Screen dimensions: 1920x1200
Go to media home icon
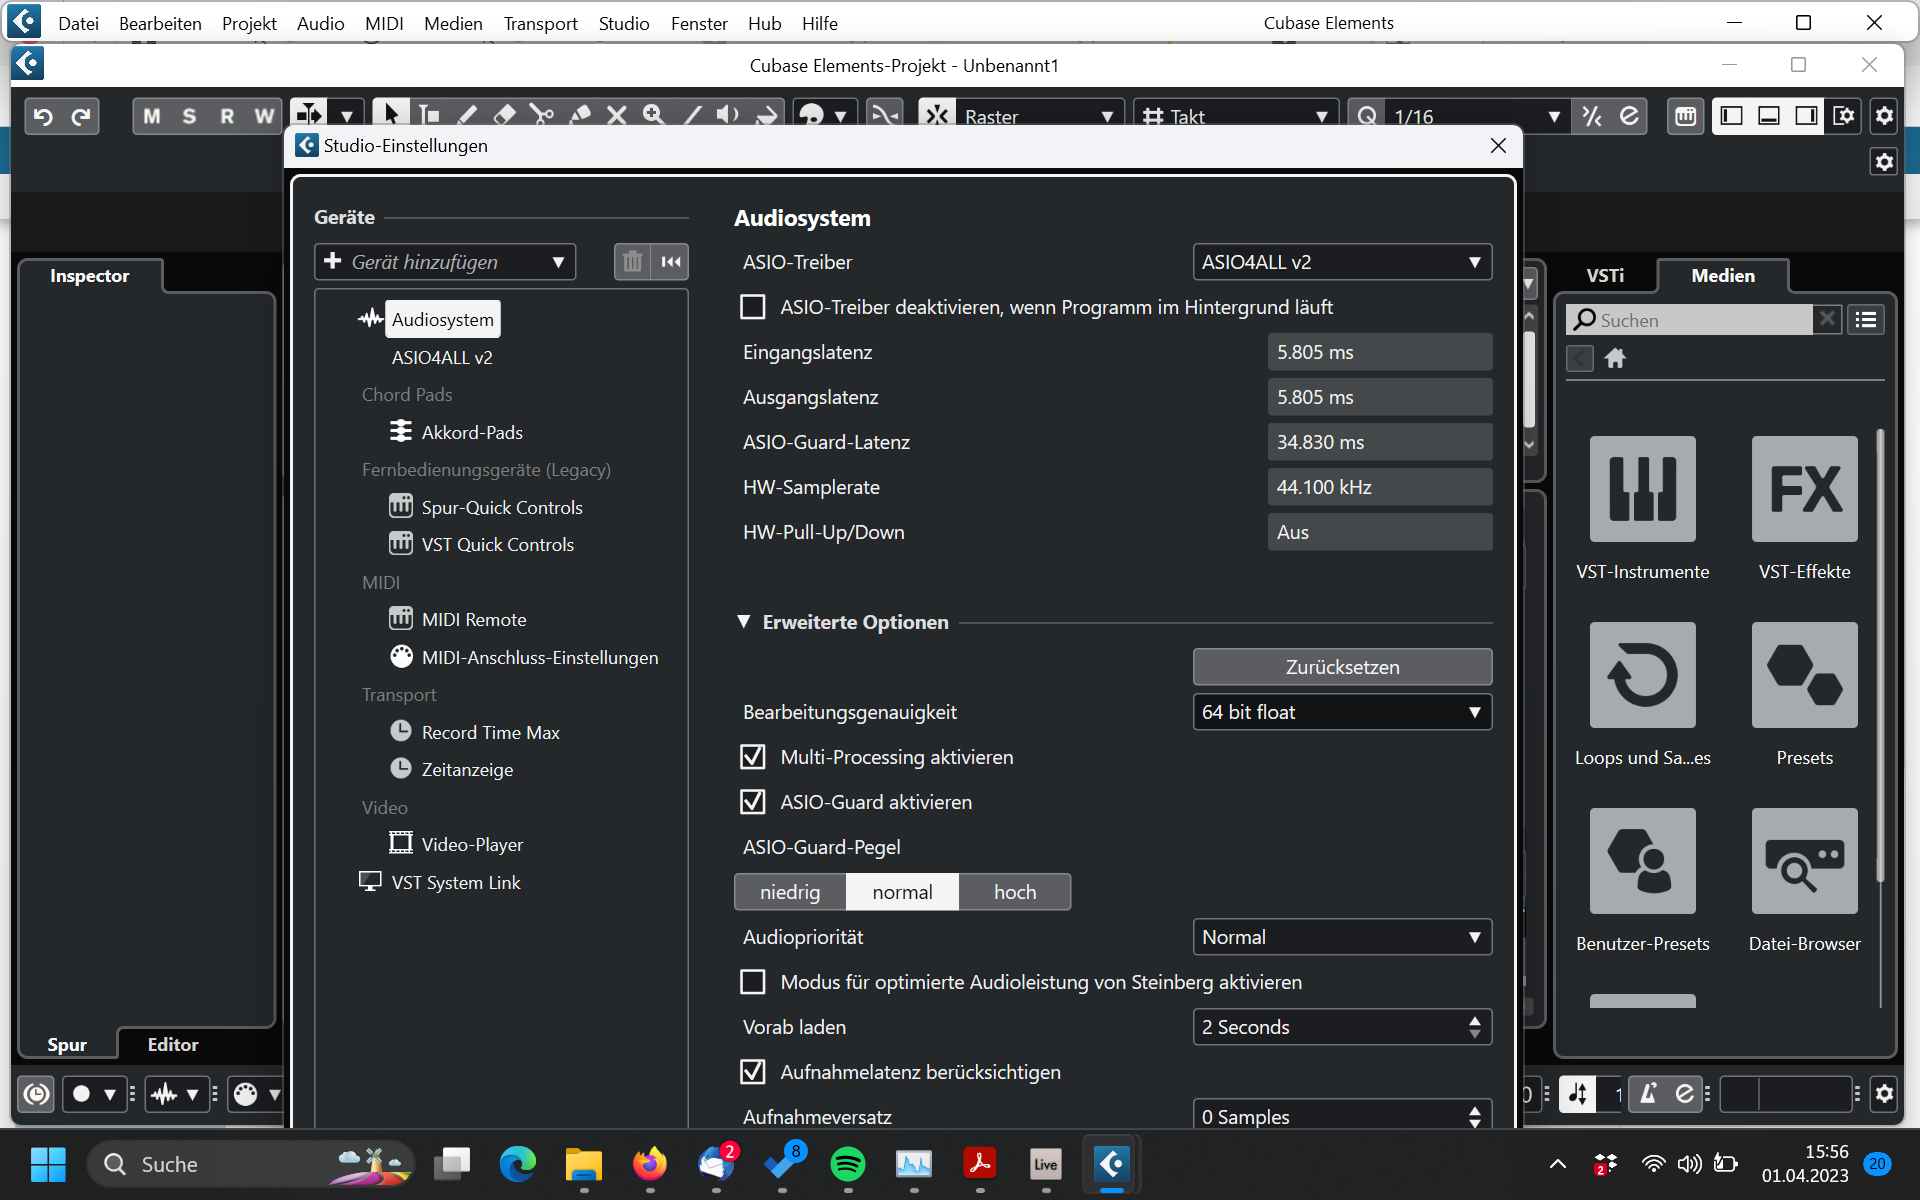click(1615, 358)
